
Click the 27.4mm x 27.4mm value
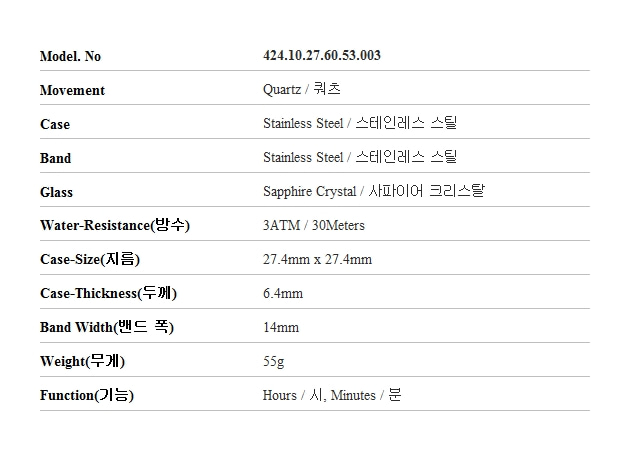coord(317,260)
